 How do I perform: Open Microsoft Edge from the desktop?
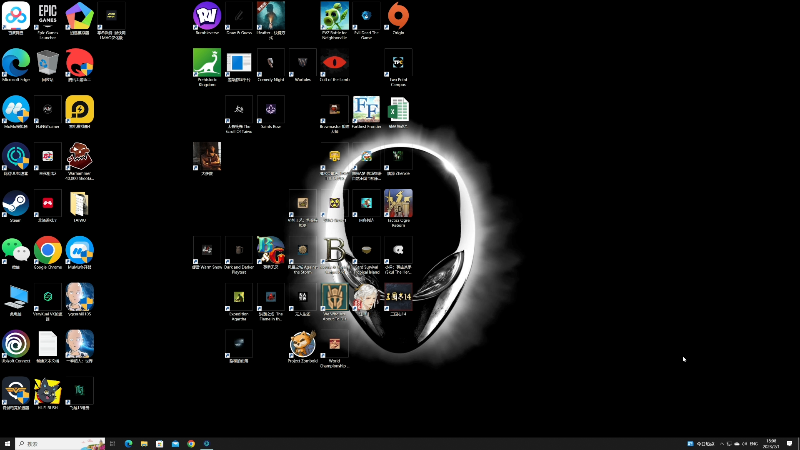pos(16,63)
